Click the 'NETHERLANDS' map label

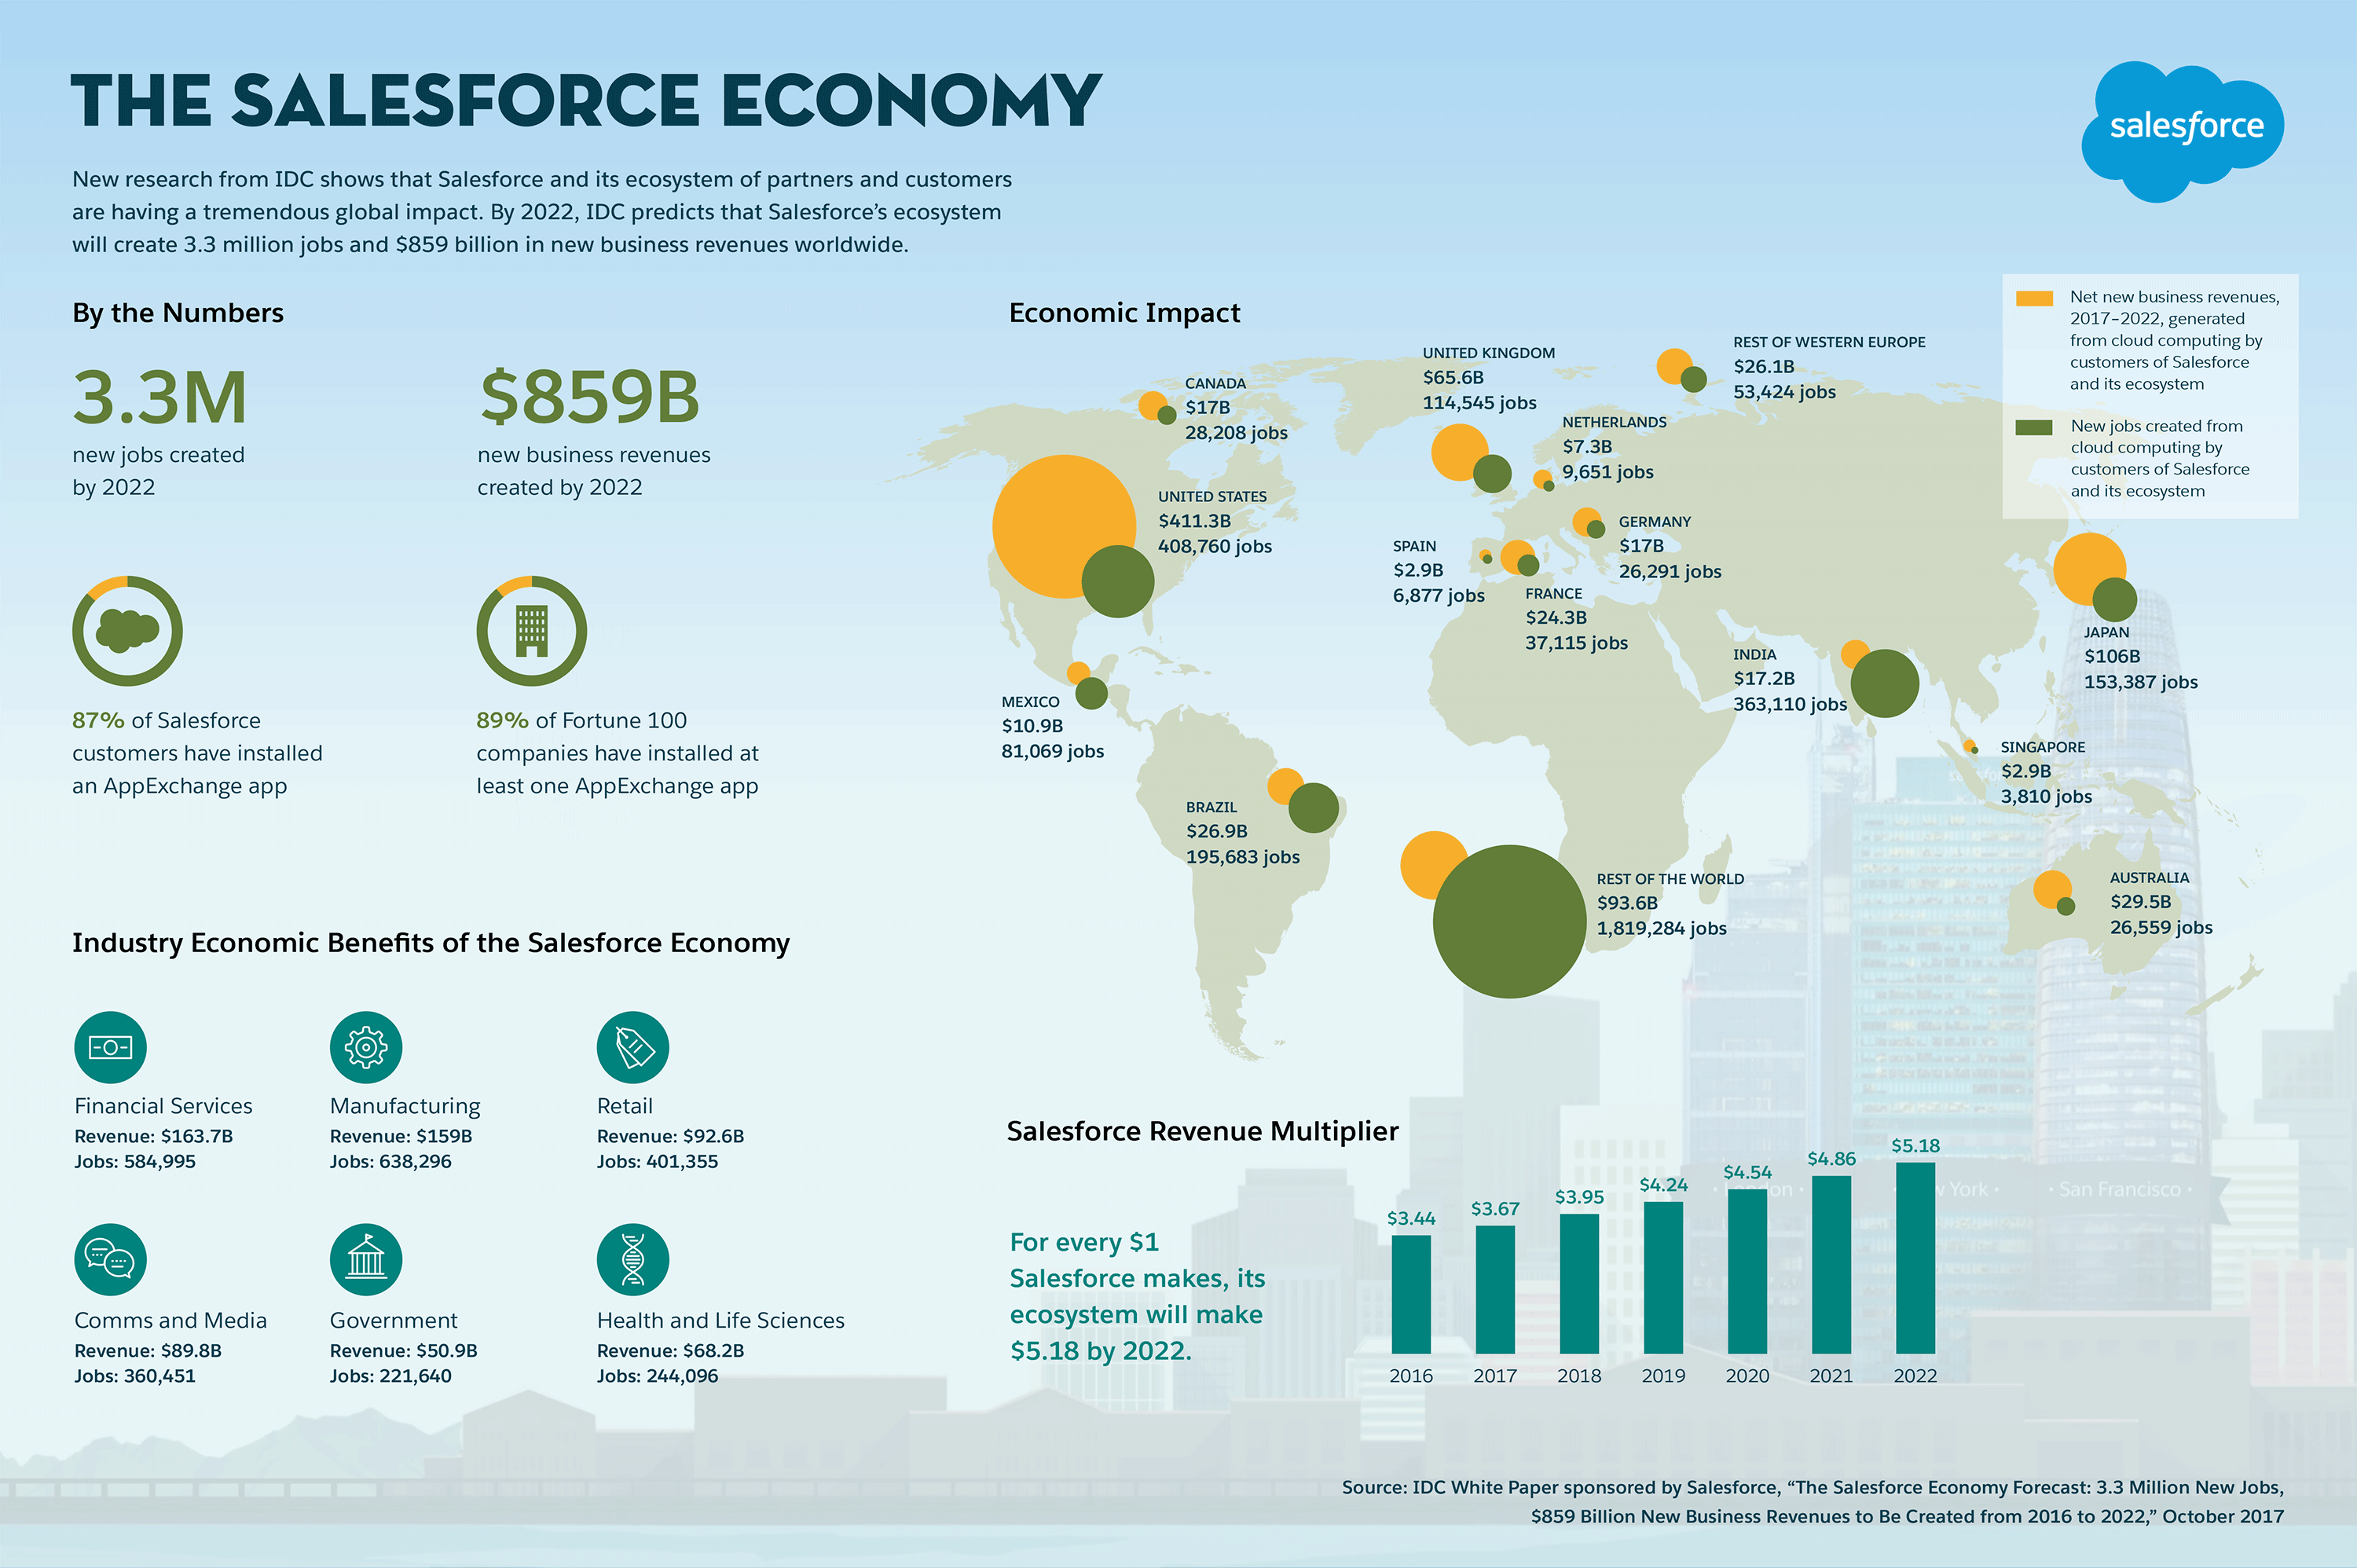[1614, 422]
